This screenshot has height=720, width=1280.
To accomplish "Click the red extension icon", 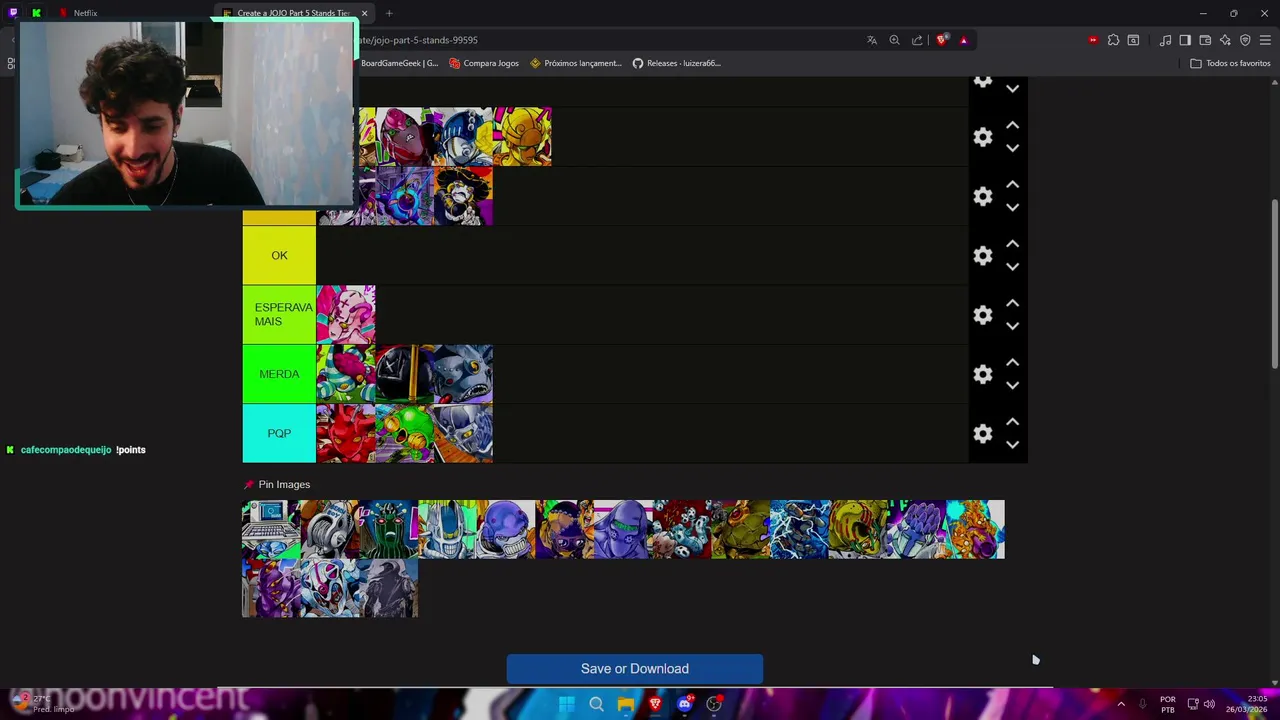I will (x=1093, y=40).
